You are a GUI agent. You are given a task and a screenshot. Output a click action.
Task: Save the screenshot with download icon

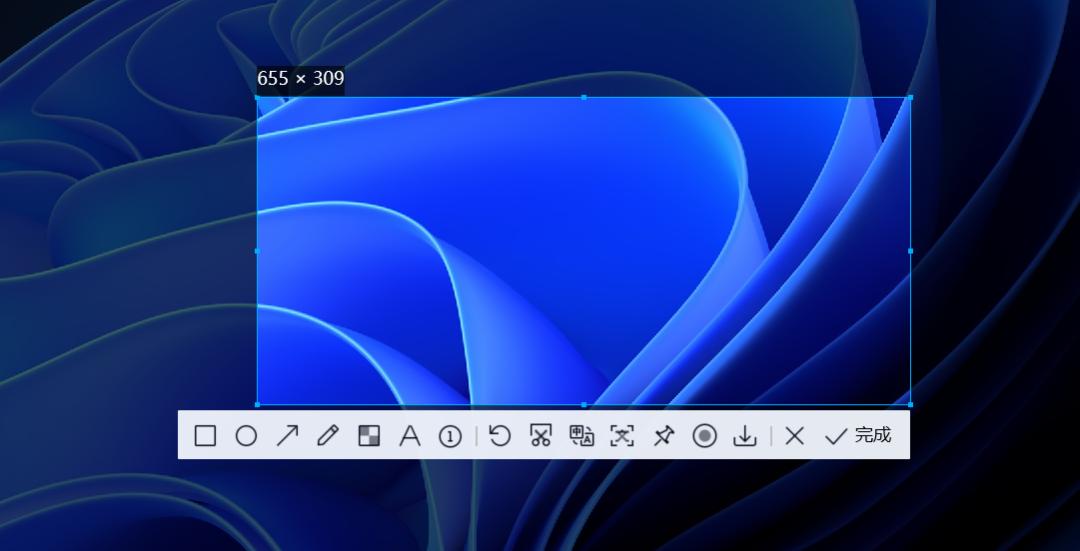click(745, 436)
